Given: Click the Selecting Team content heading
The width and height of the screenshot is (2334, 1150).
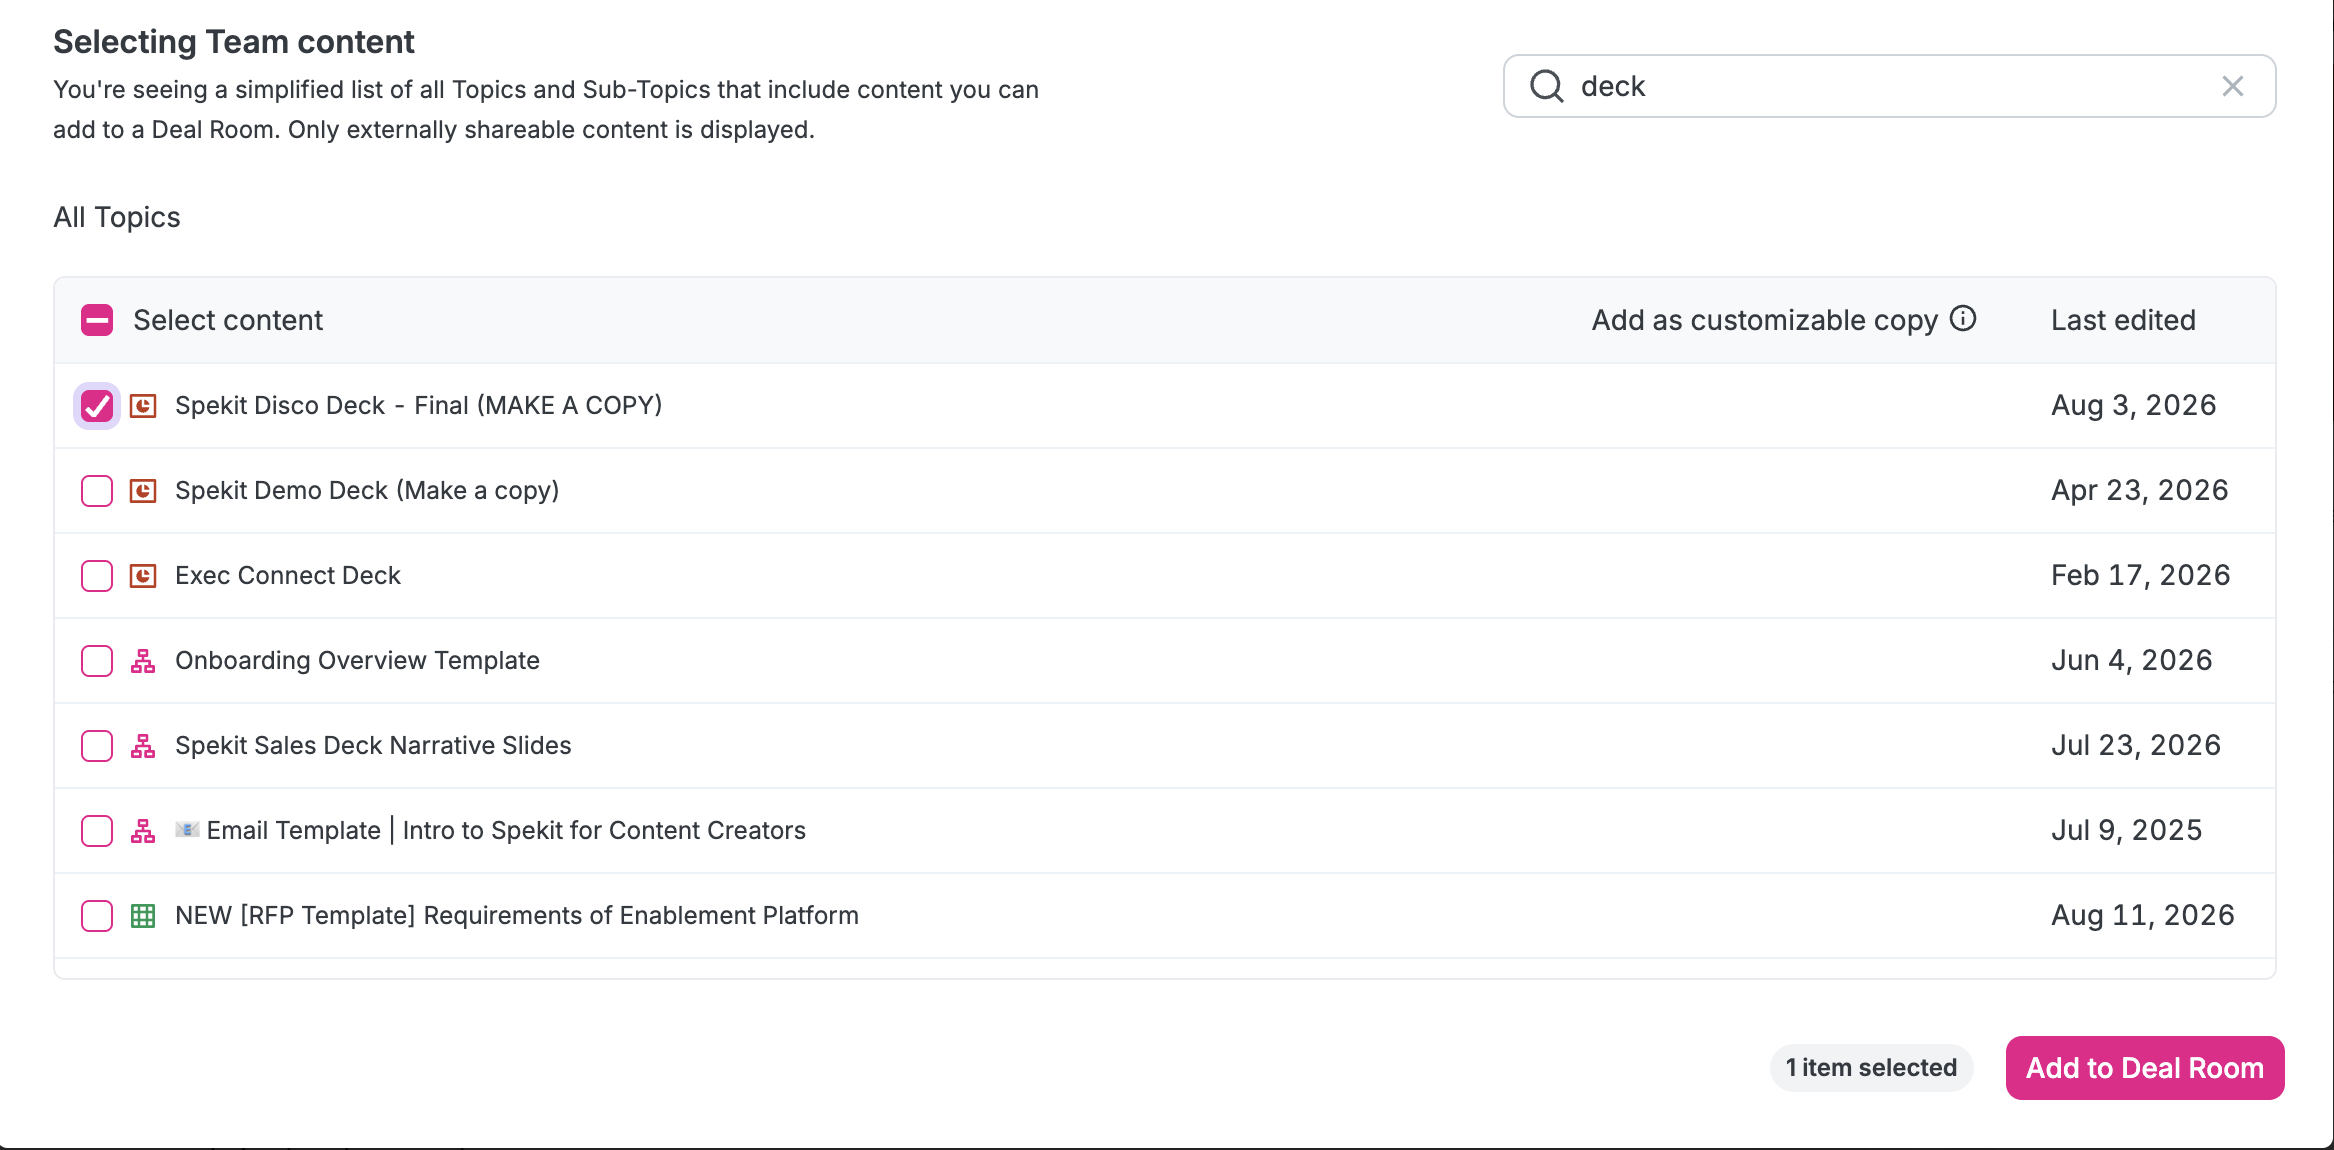Looking at the screenshot, I should pos(234,42).
